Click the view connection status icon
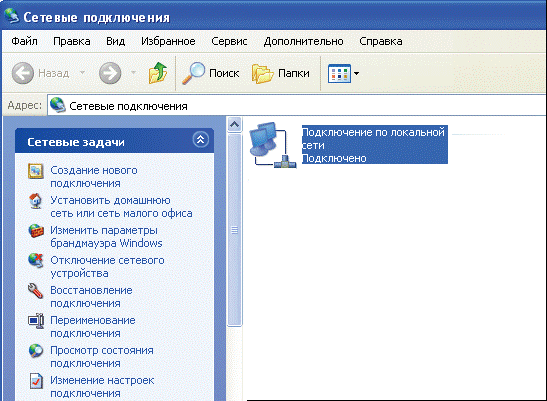 point(36,351)
